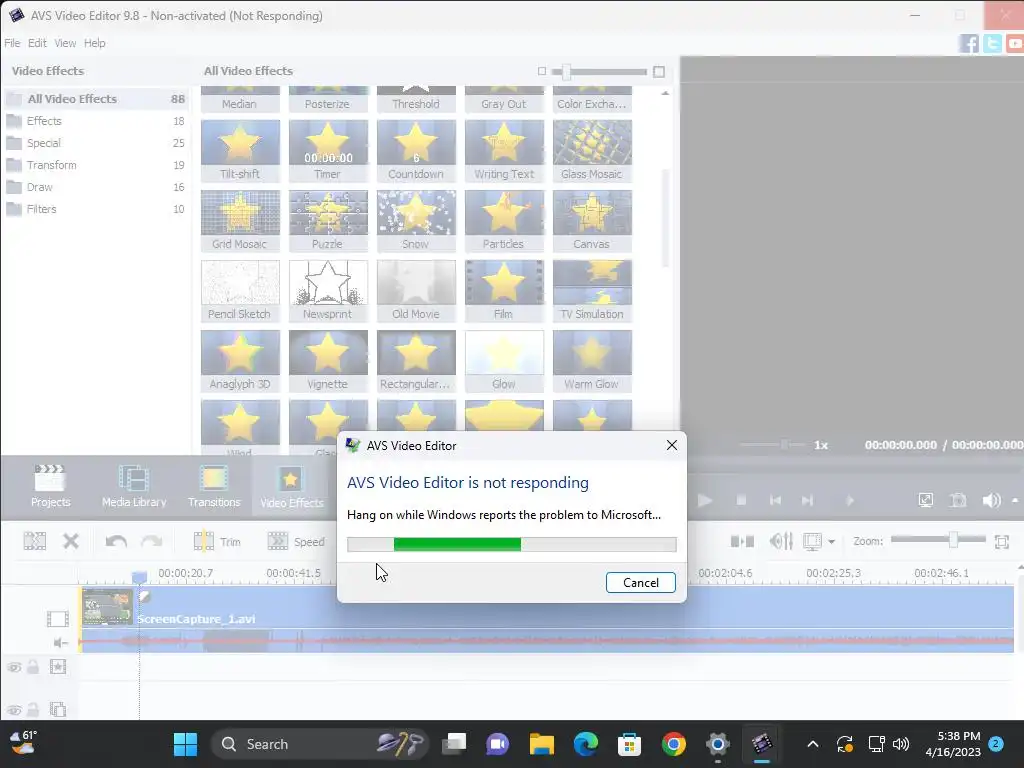Select the Draw folder category
Image resolution: width=1024 pixels, height=768 pixels.
(96, 187)
